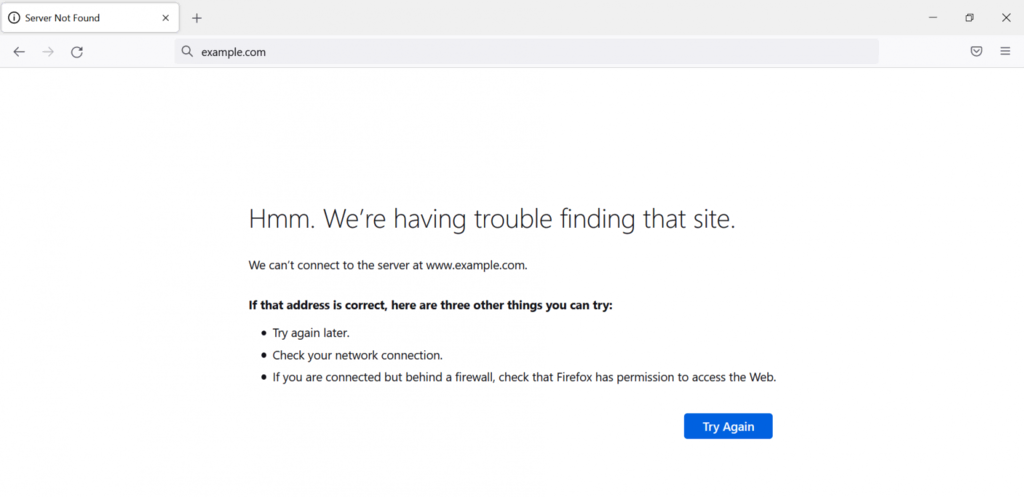Open the Firefox hamburger application menu

(x=1005, y=52)
